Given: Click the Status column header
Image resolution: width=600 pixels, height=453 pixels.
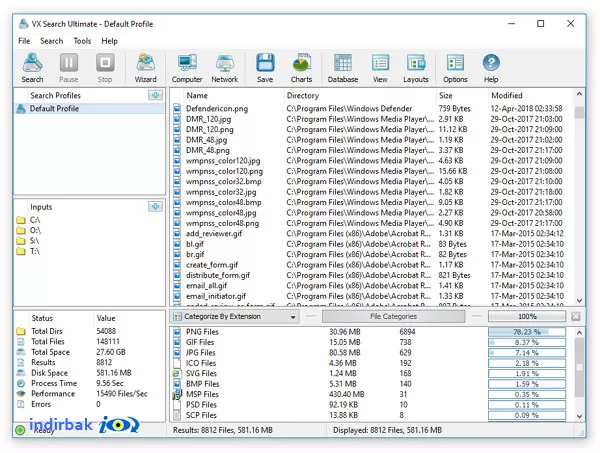Looking at the screenshot, I should point(42,318).
